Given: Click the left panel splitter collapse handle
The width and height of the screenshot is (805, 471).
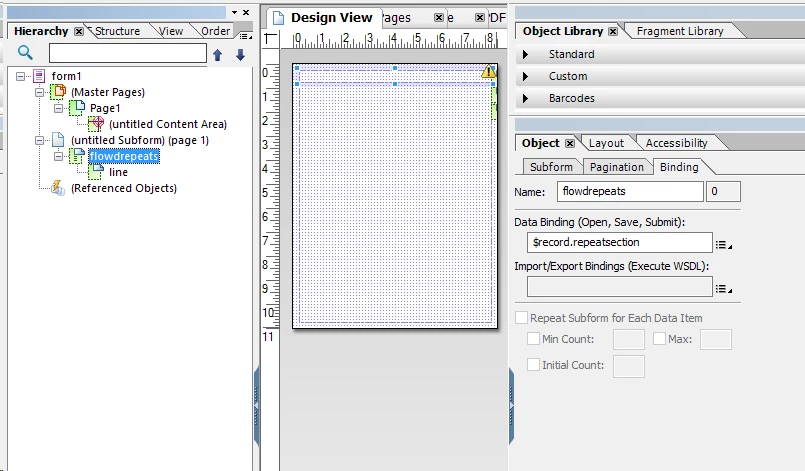Looking at the screenshot, I should (x=257, y=406).
